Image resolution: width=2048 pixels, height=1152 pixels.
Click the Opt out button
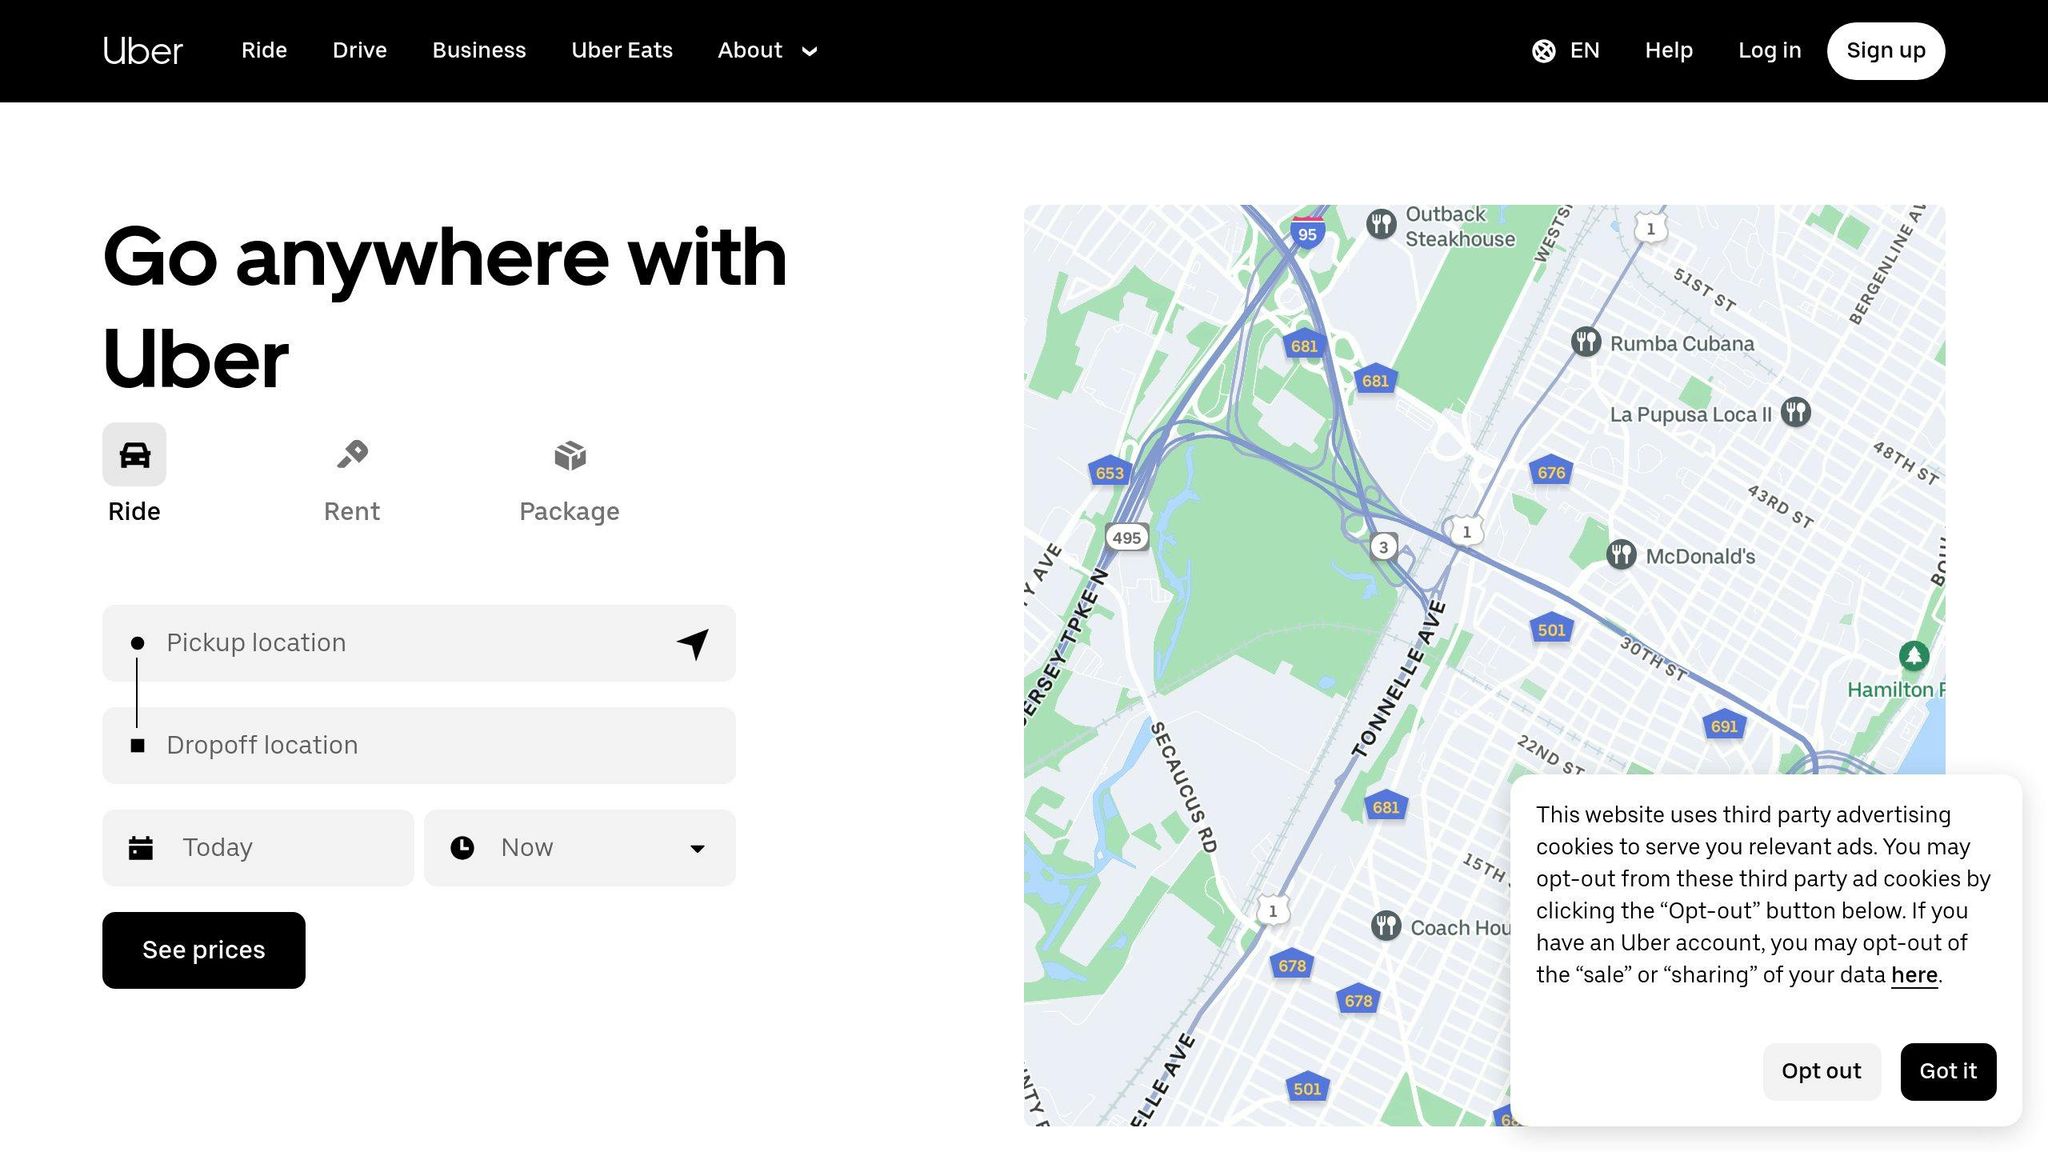[x=1820, y=1071]
